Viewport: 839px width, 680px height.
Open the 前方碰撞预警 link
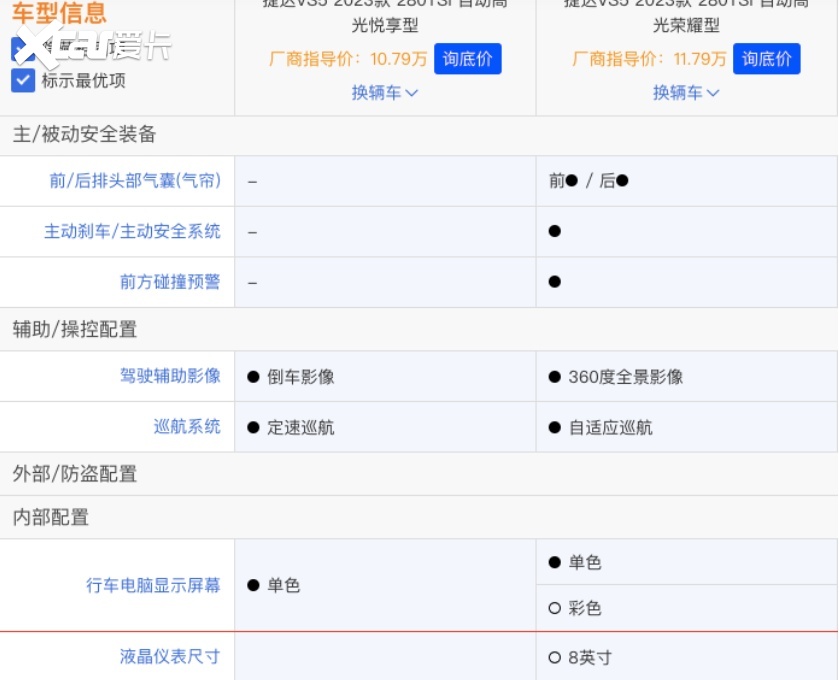pos(170,281)
